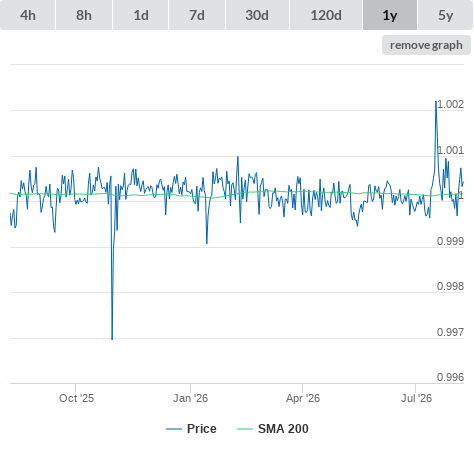Click the 0.999 y-axis label

(450, 241)
